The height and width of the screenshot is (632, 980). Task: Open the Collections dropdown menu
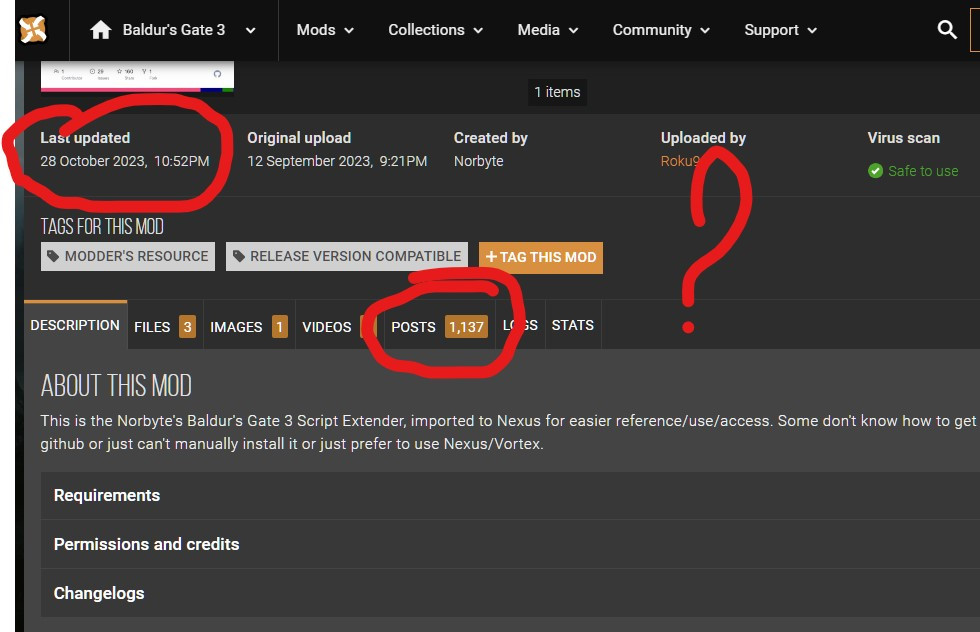pyautogui.click(x=435, y=30)
